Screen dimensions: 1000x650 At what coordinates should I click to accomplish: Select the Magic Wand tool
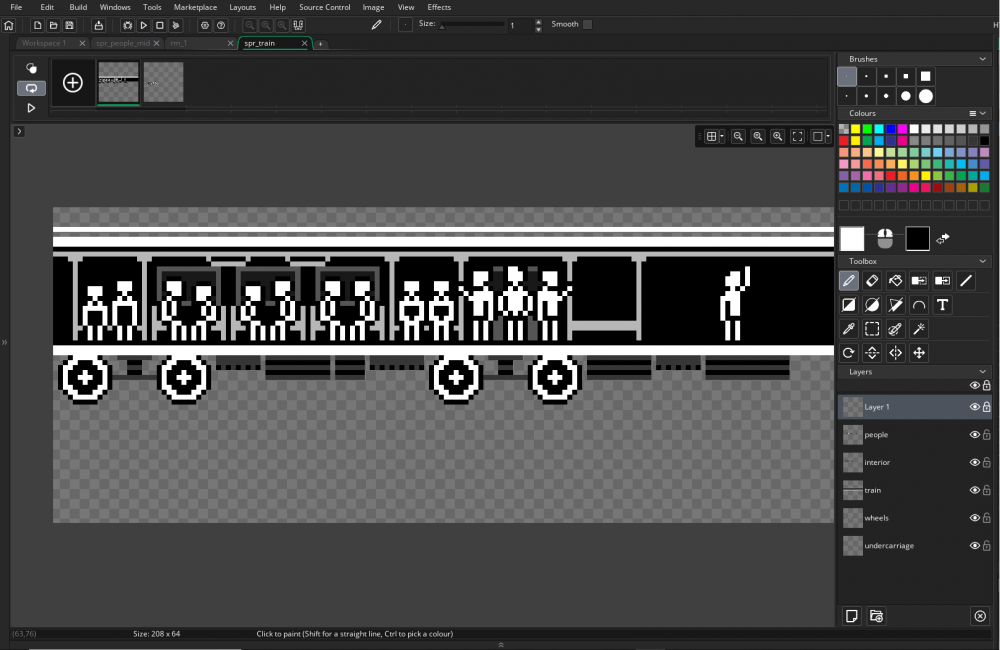click(x=919, y=328)
